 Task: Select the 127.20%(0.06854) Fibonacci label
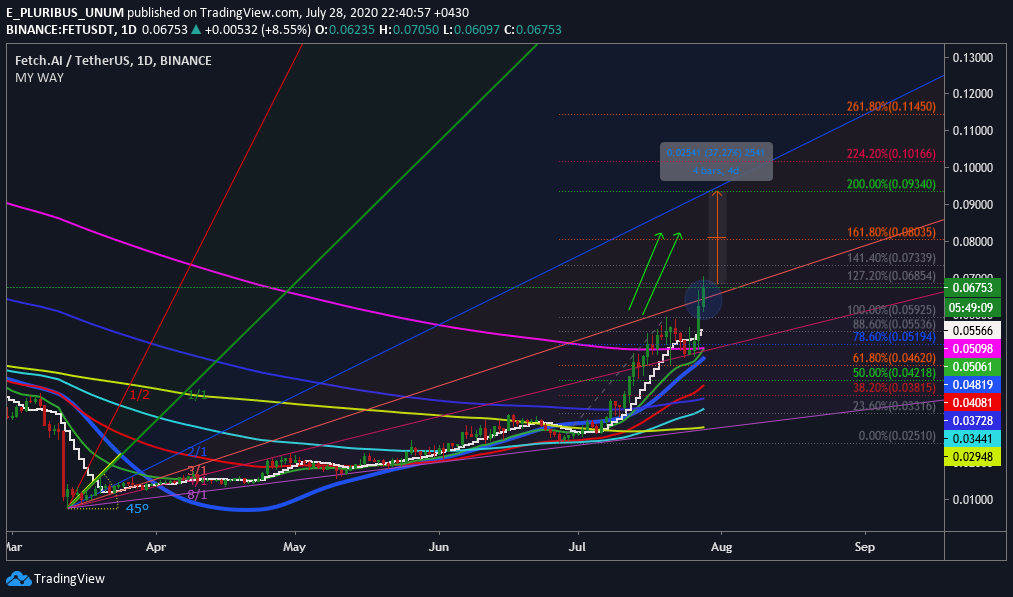coord(891,276)
